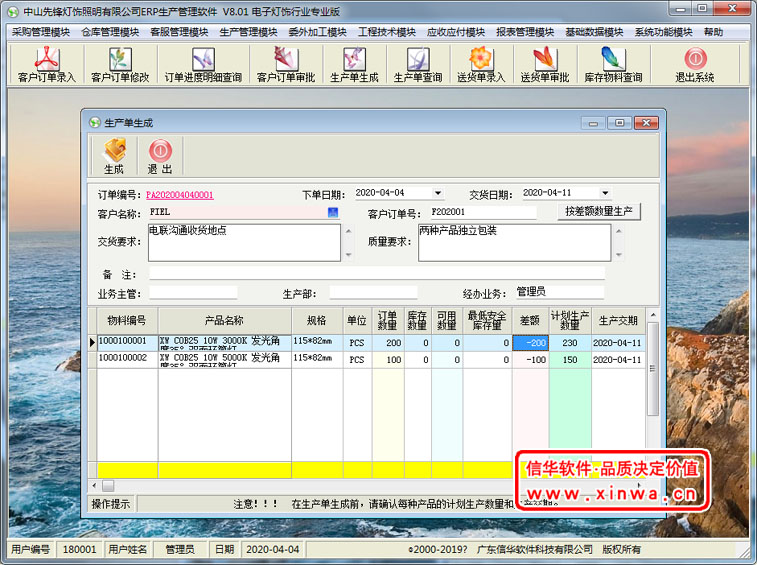Open 客户订单录入 toolbar icon
Viewport: 757px width, 565px height.
pos(46,64)
